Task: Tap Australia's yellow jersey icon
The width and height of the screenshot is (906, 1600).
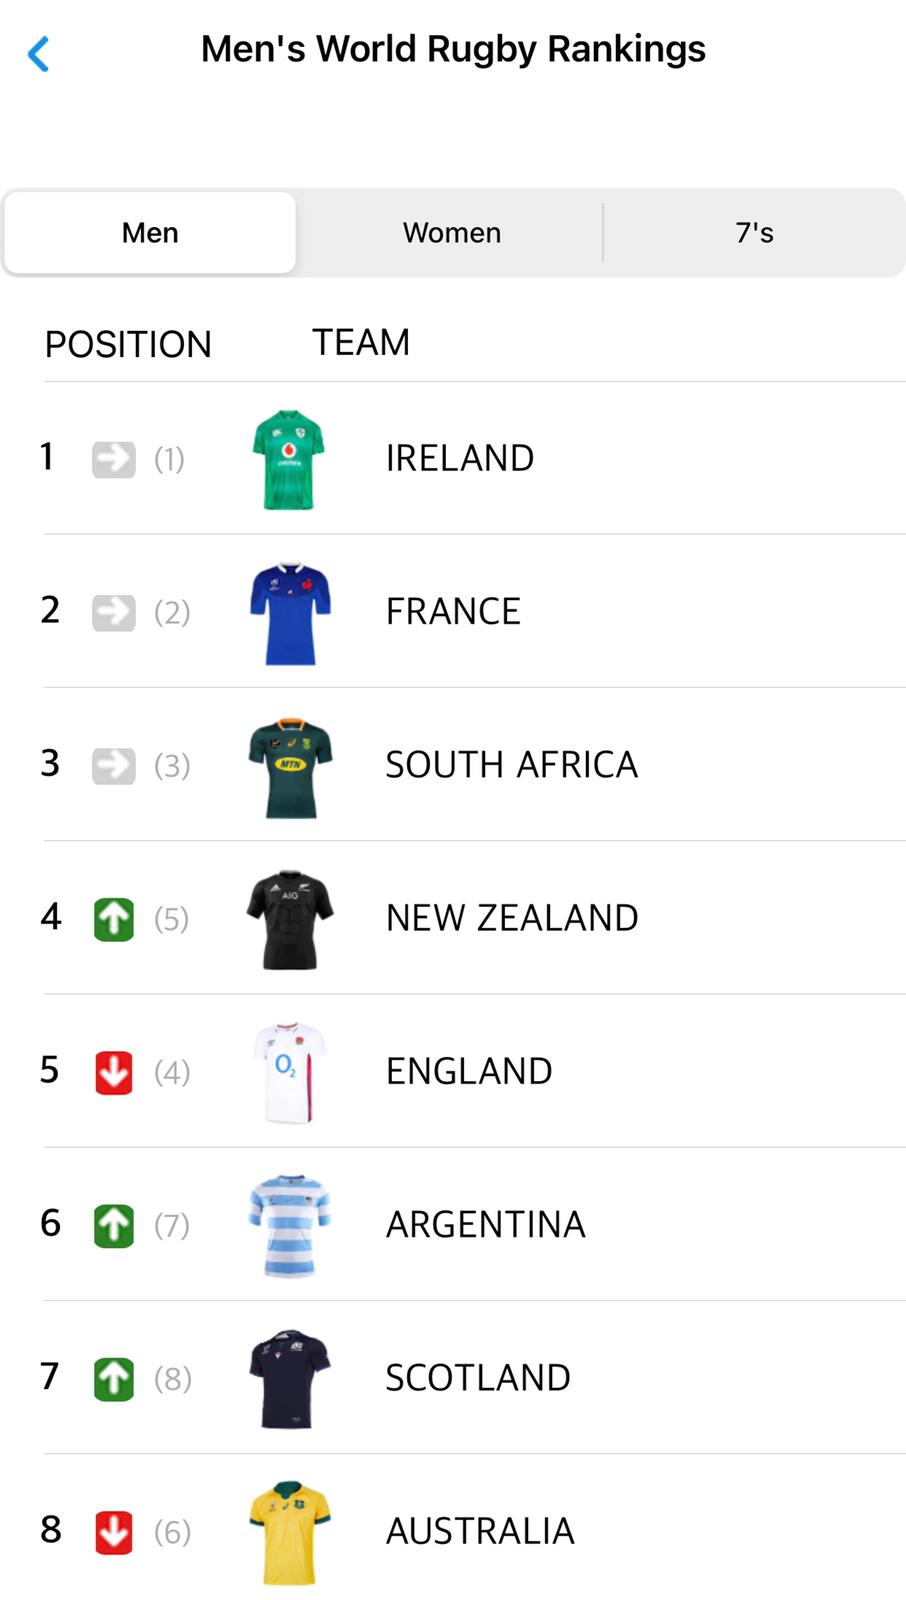Action: (290, 1532)
